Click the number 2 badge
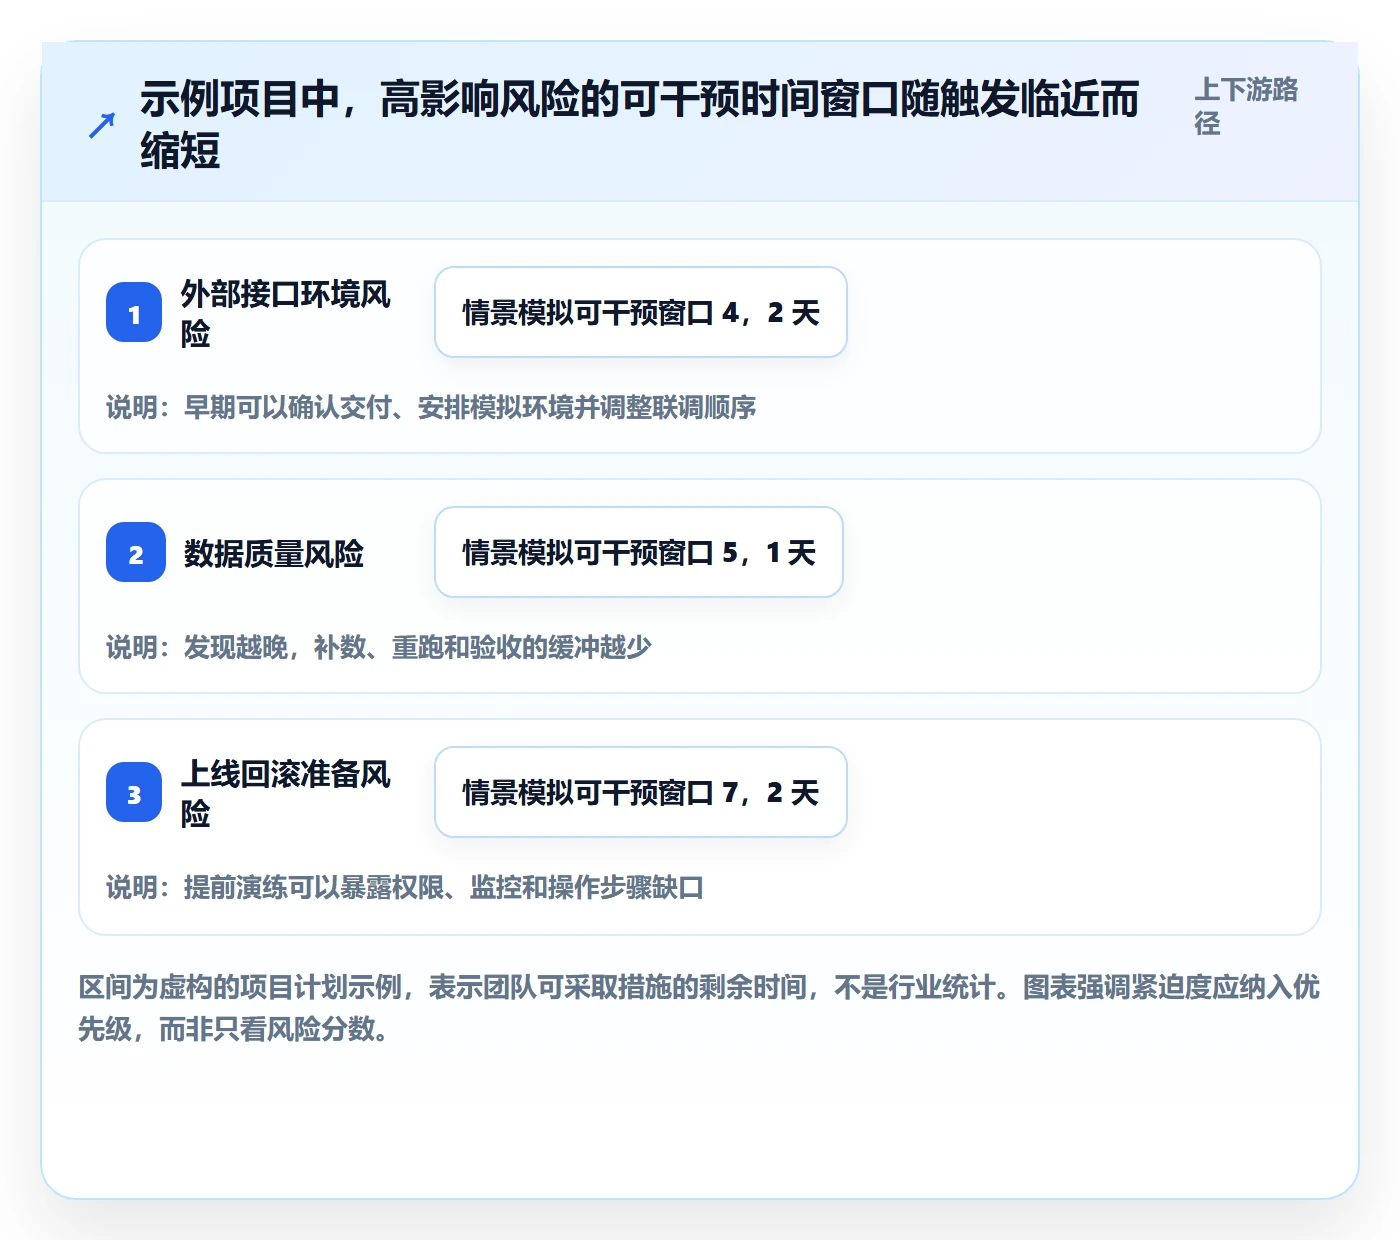Screen dimensions: 1400x1240 136,552
